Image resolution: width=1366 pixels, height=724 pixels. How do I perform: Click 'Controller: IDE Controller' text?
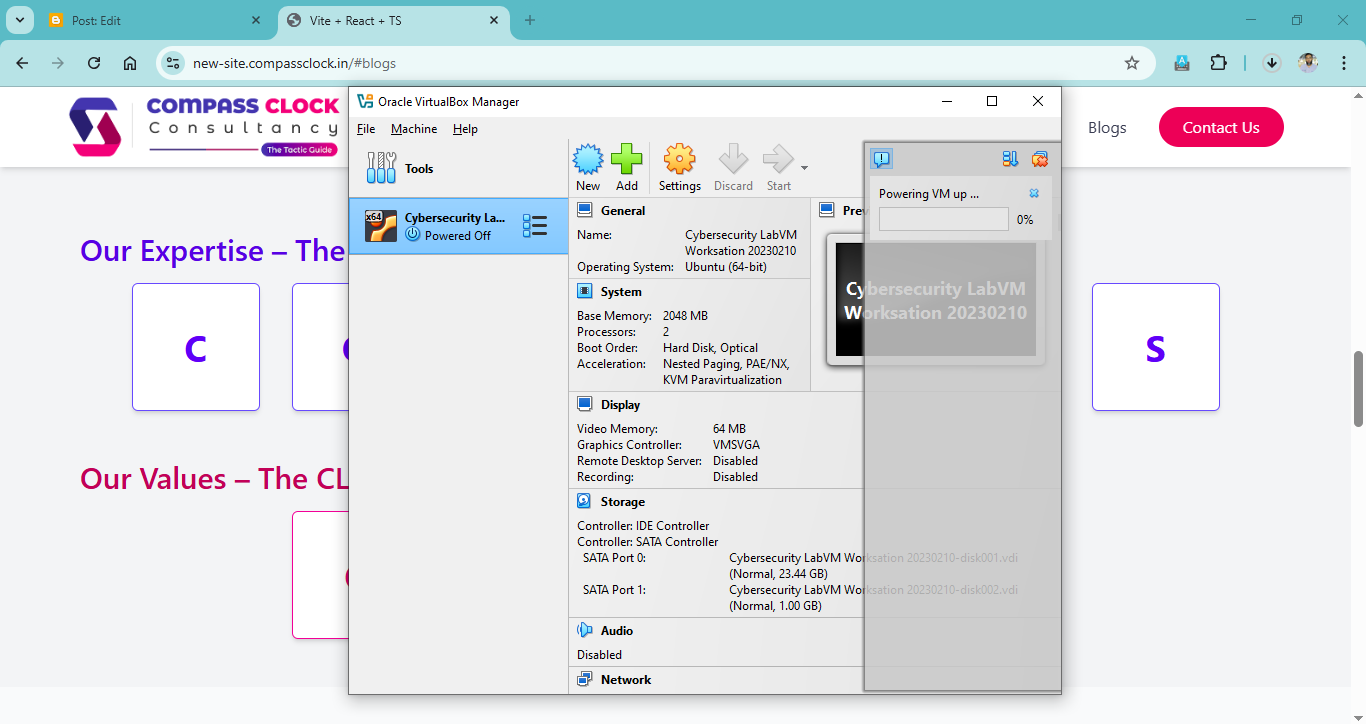click(643, 526)
